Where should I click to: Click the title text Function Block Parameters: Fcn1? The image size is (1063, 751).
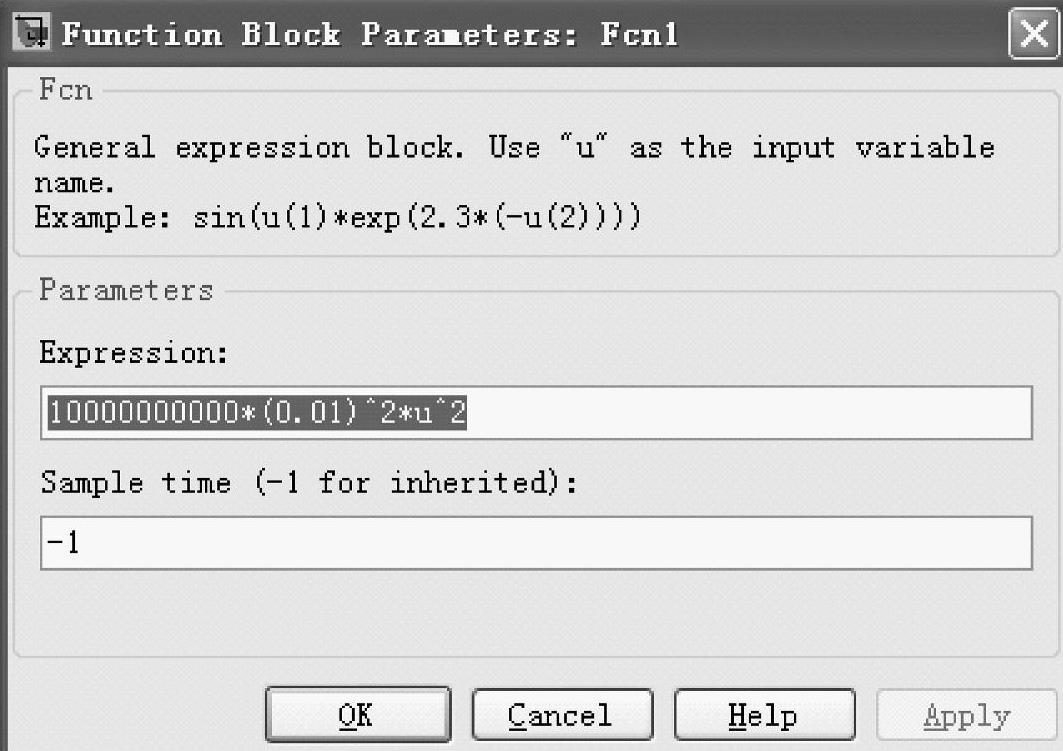[370, 34]
